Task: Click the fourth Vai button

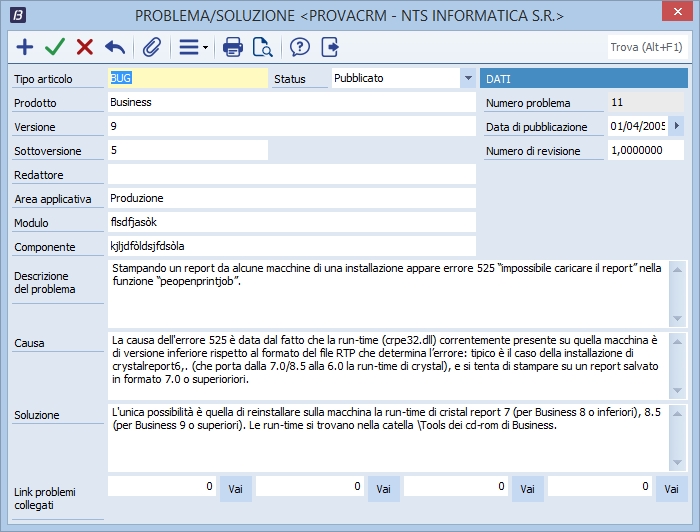Action: [x=671, y=489]
